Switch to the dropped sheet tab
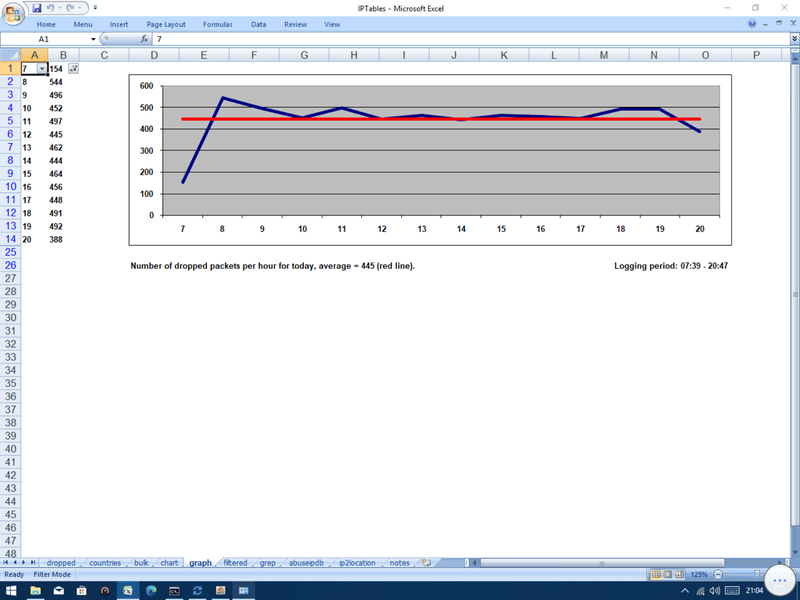Image resolution: width=800 pixels, height=600 pixels. coord(61,563)
